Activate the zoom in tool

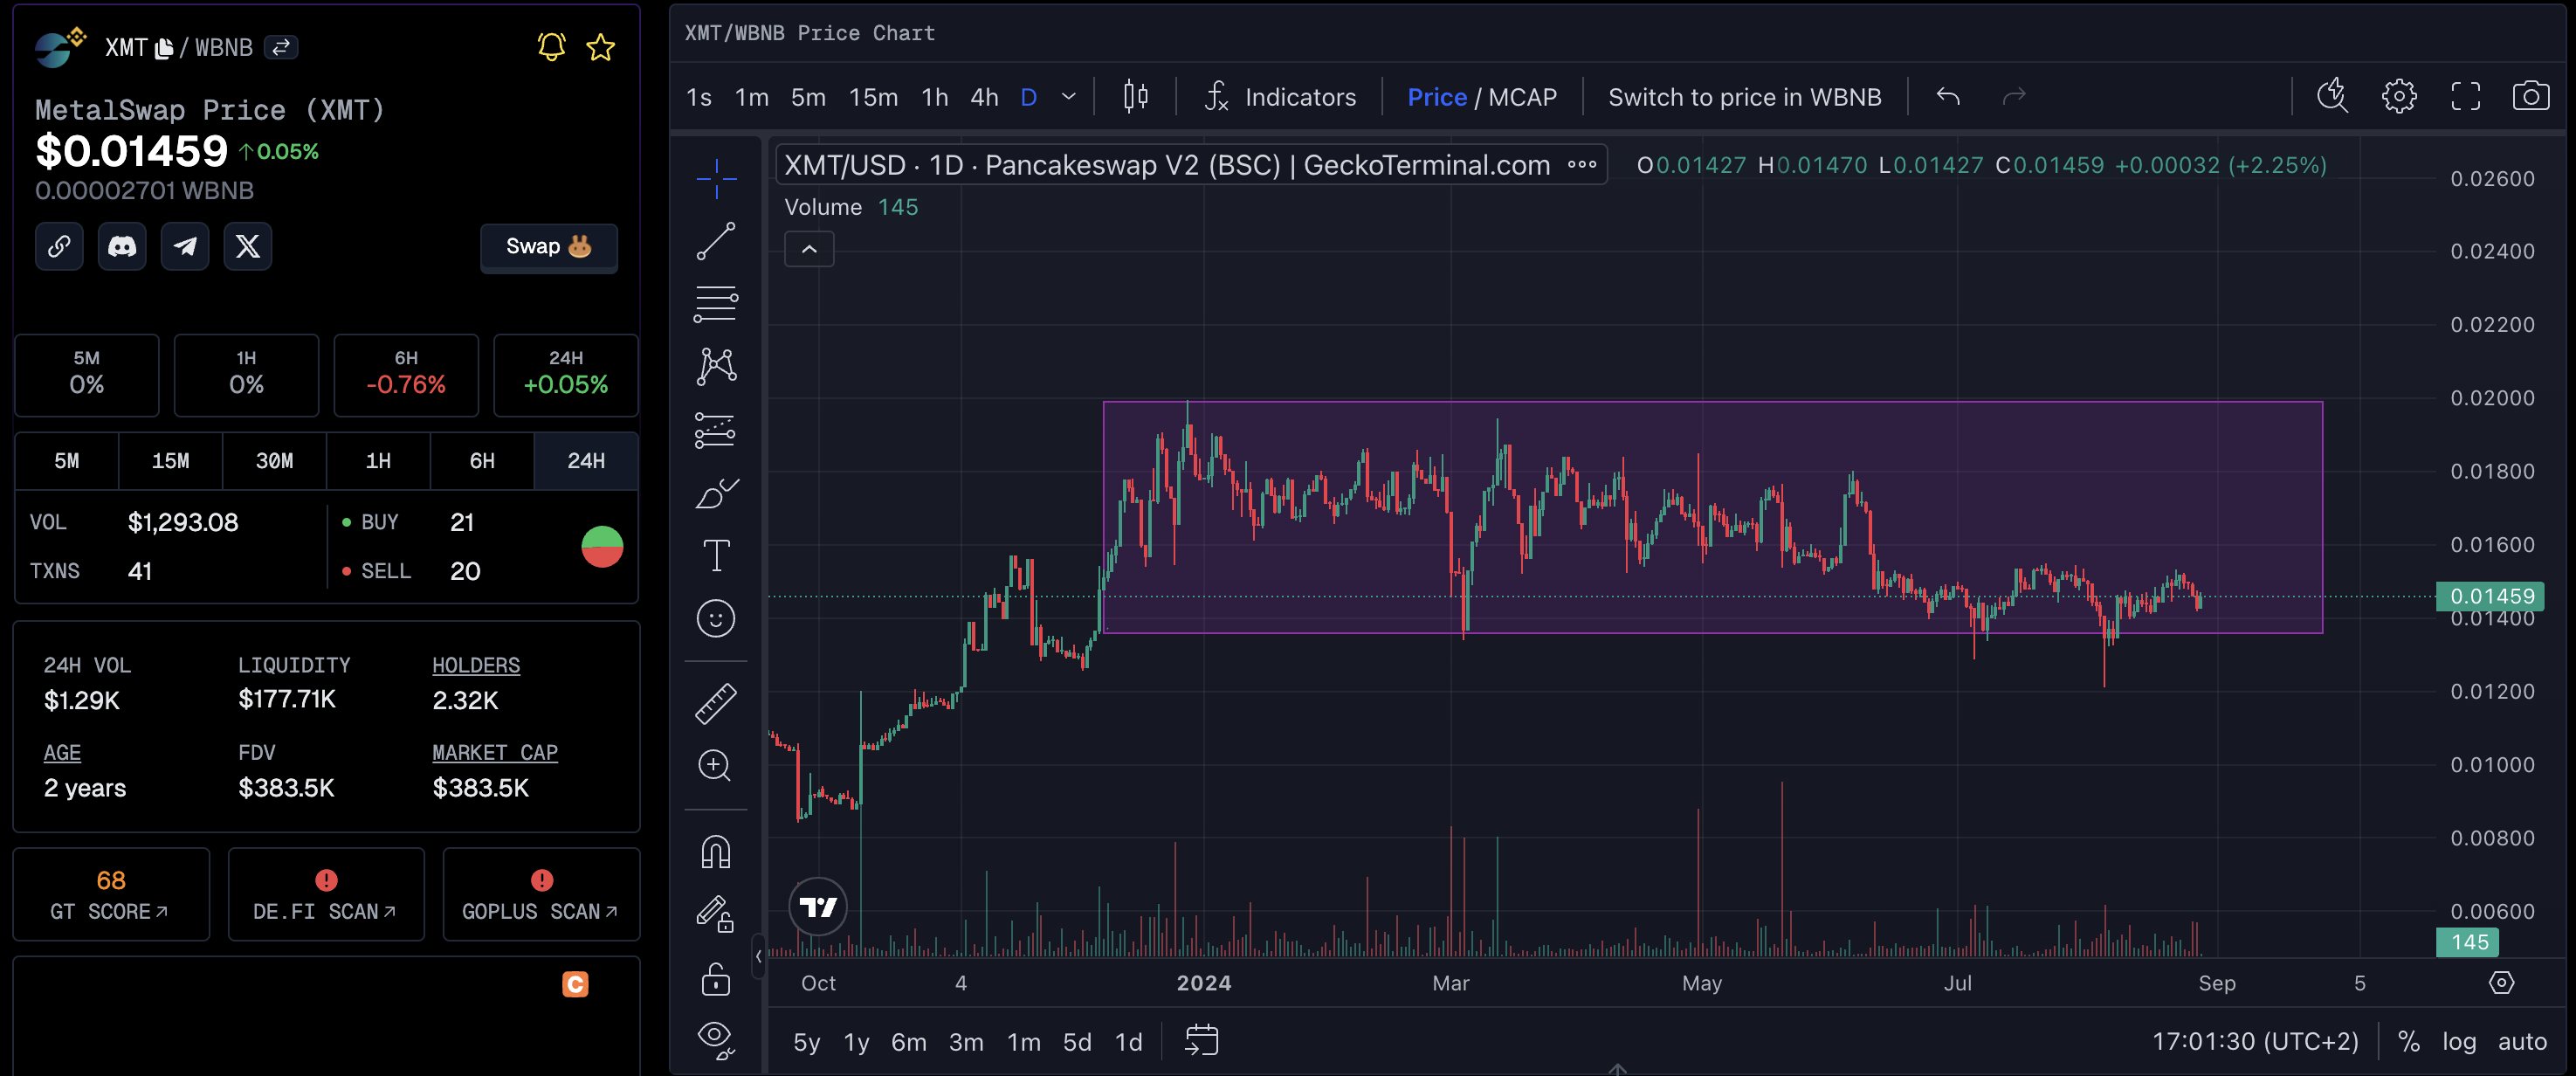[x=716, y=766]
